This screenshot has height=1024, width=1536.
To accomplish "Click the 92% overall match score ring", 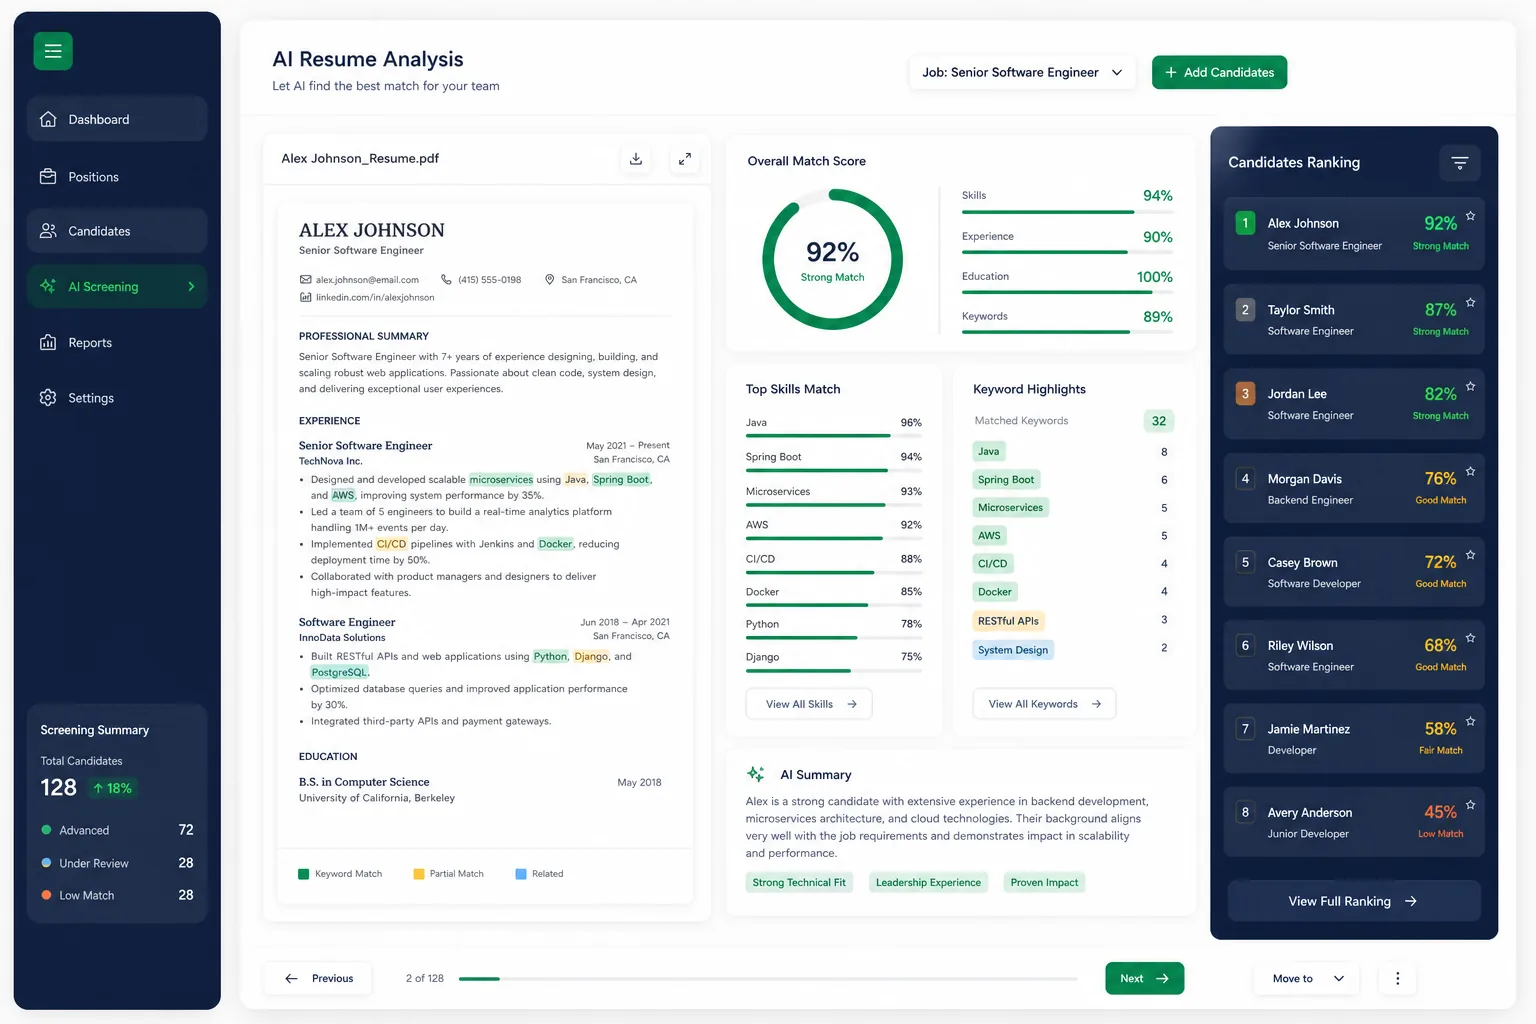I will tap(833, 260).
